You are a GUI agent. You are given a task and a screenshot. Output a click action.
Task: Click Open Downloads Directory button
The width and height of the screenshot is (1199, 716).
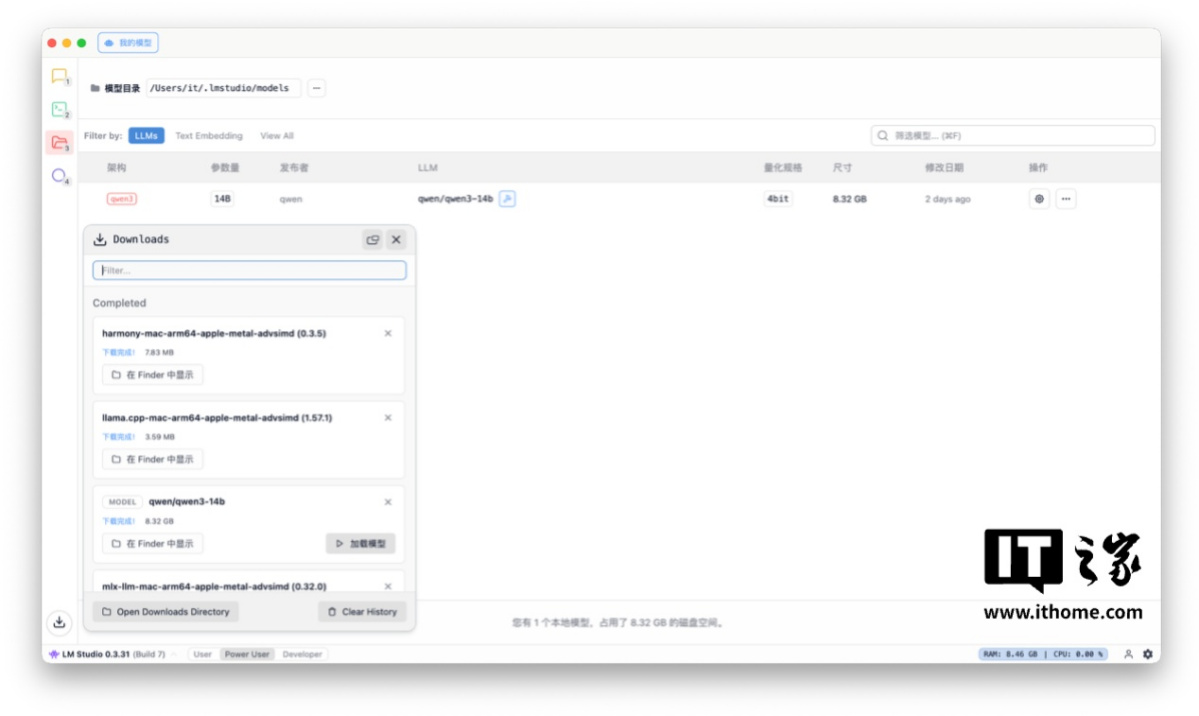(x=165, y=612)
